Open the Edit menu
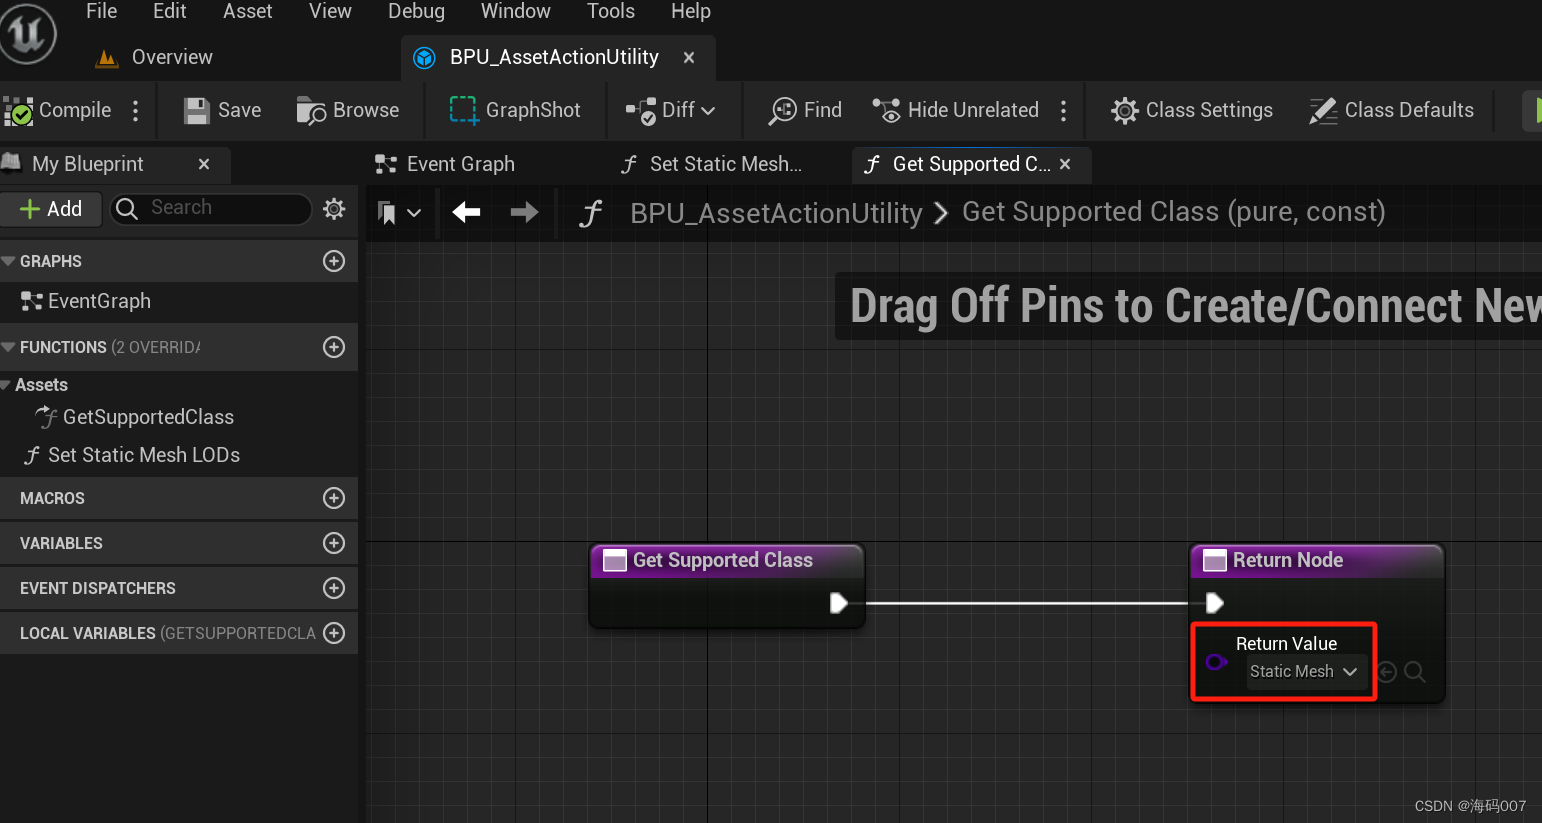 170,12
